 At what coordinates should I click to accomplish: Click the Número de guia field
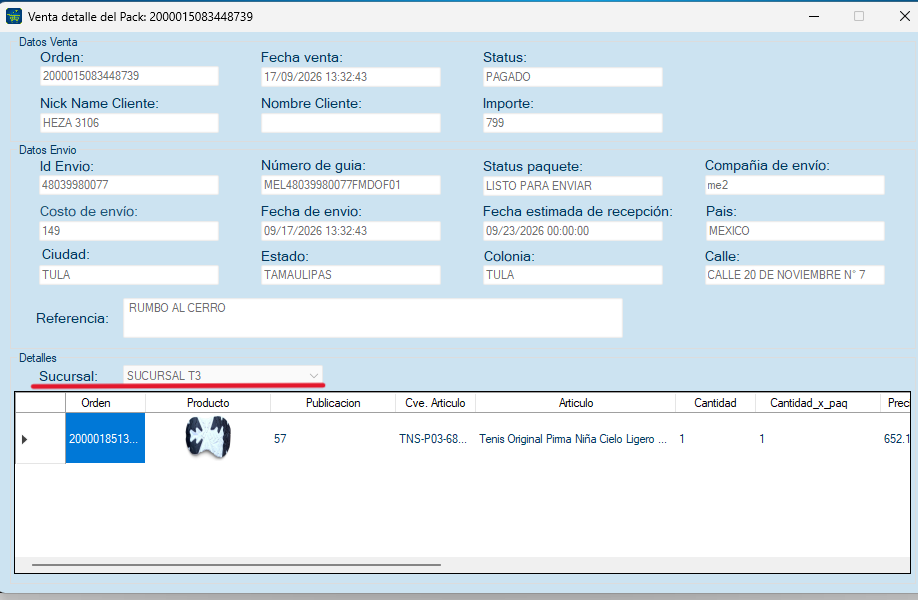[350, 185]
